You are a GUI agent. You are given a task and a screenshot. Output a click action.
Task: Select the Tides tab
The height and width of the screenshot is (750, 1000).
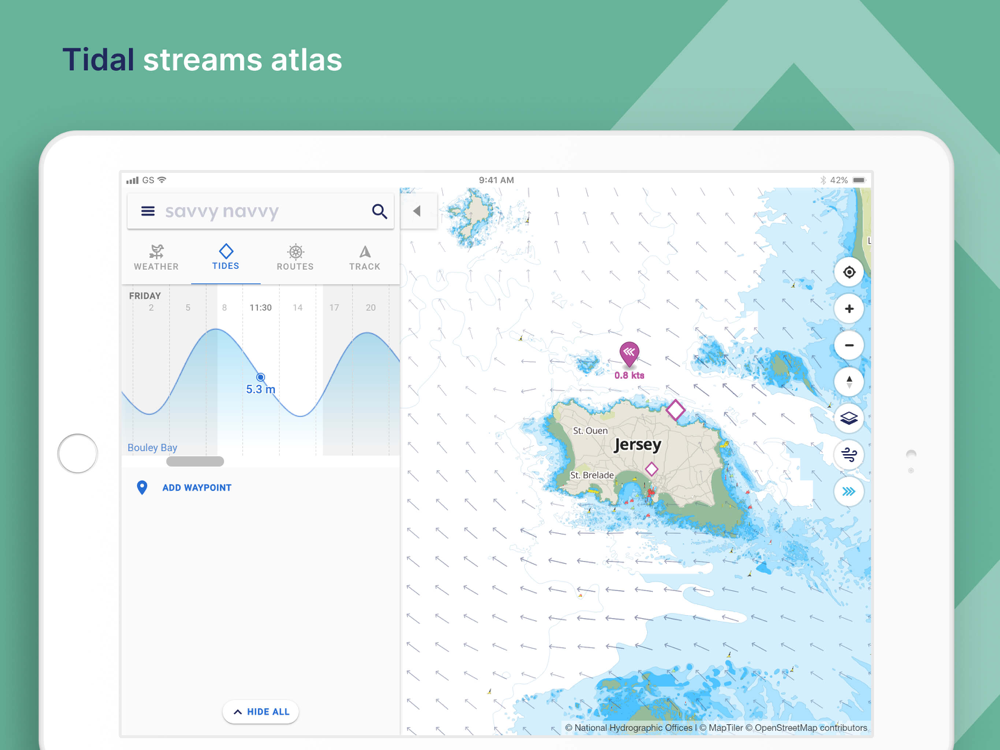click(x=226, y=258)
